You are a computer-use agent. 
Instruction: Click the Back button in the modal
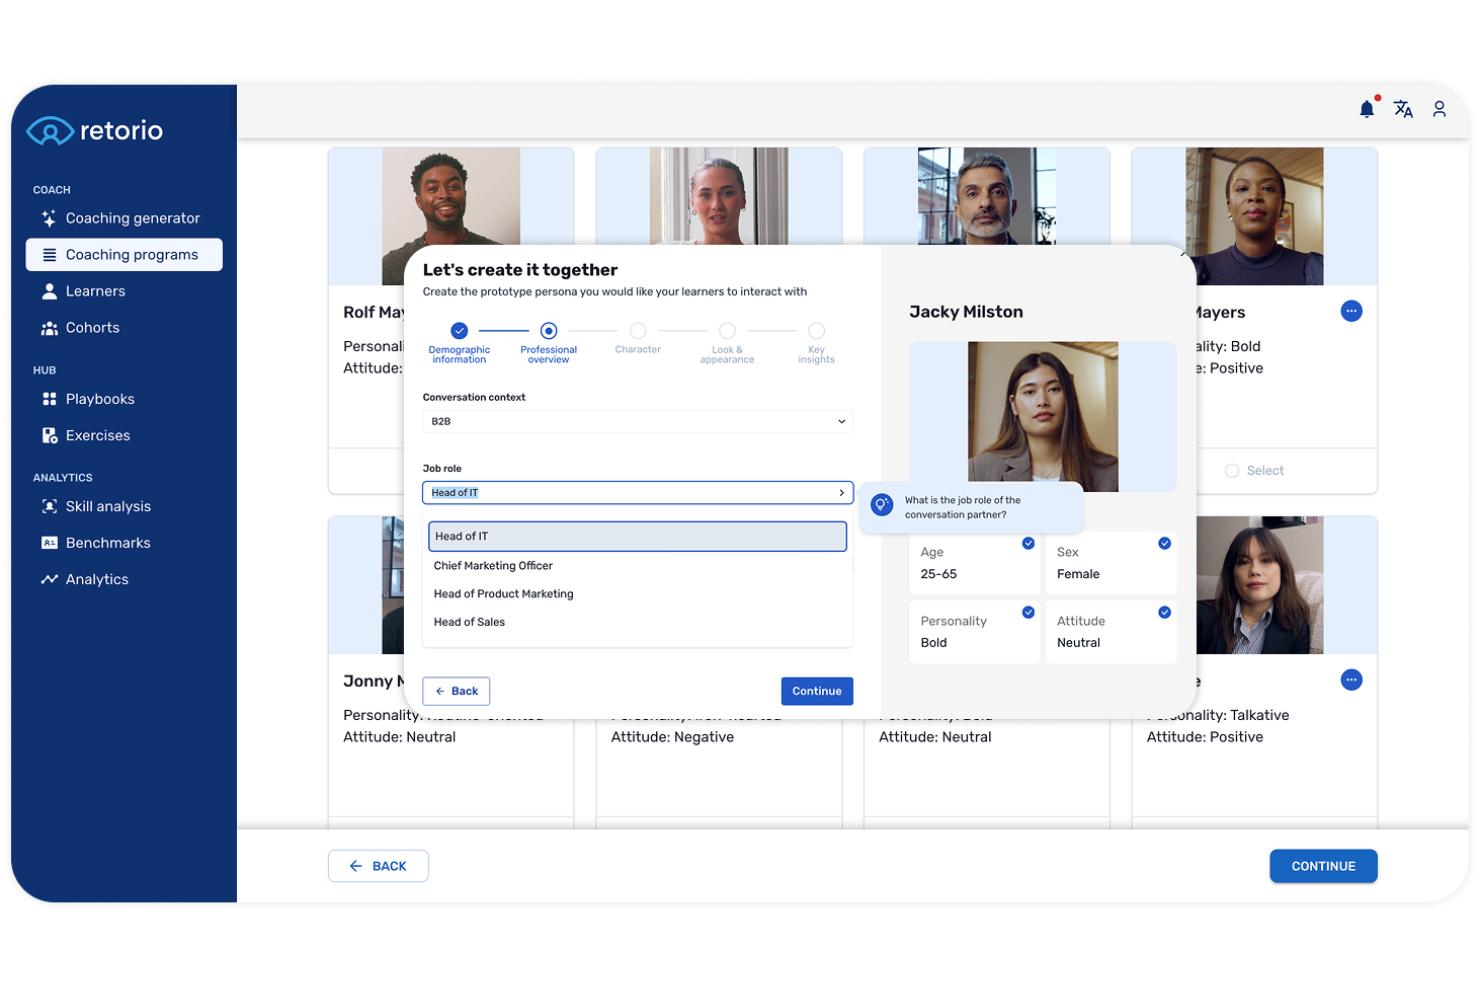[x=456, y=691]
